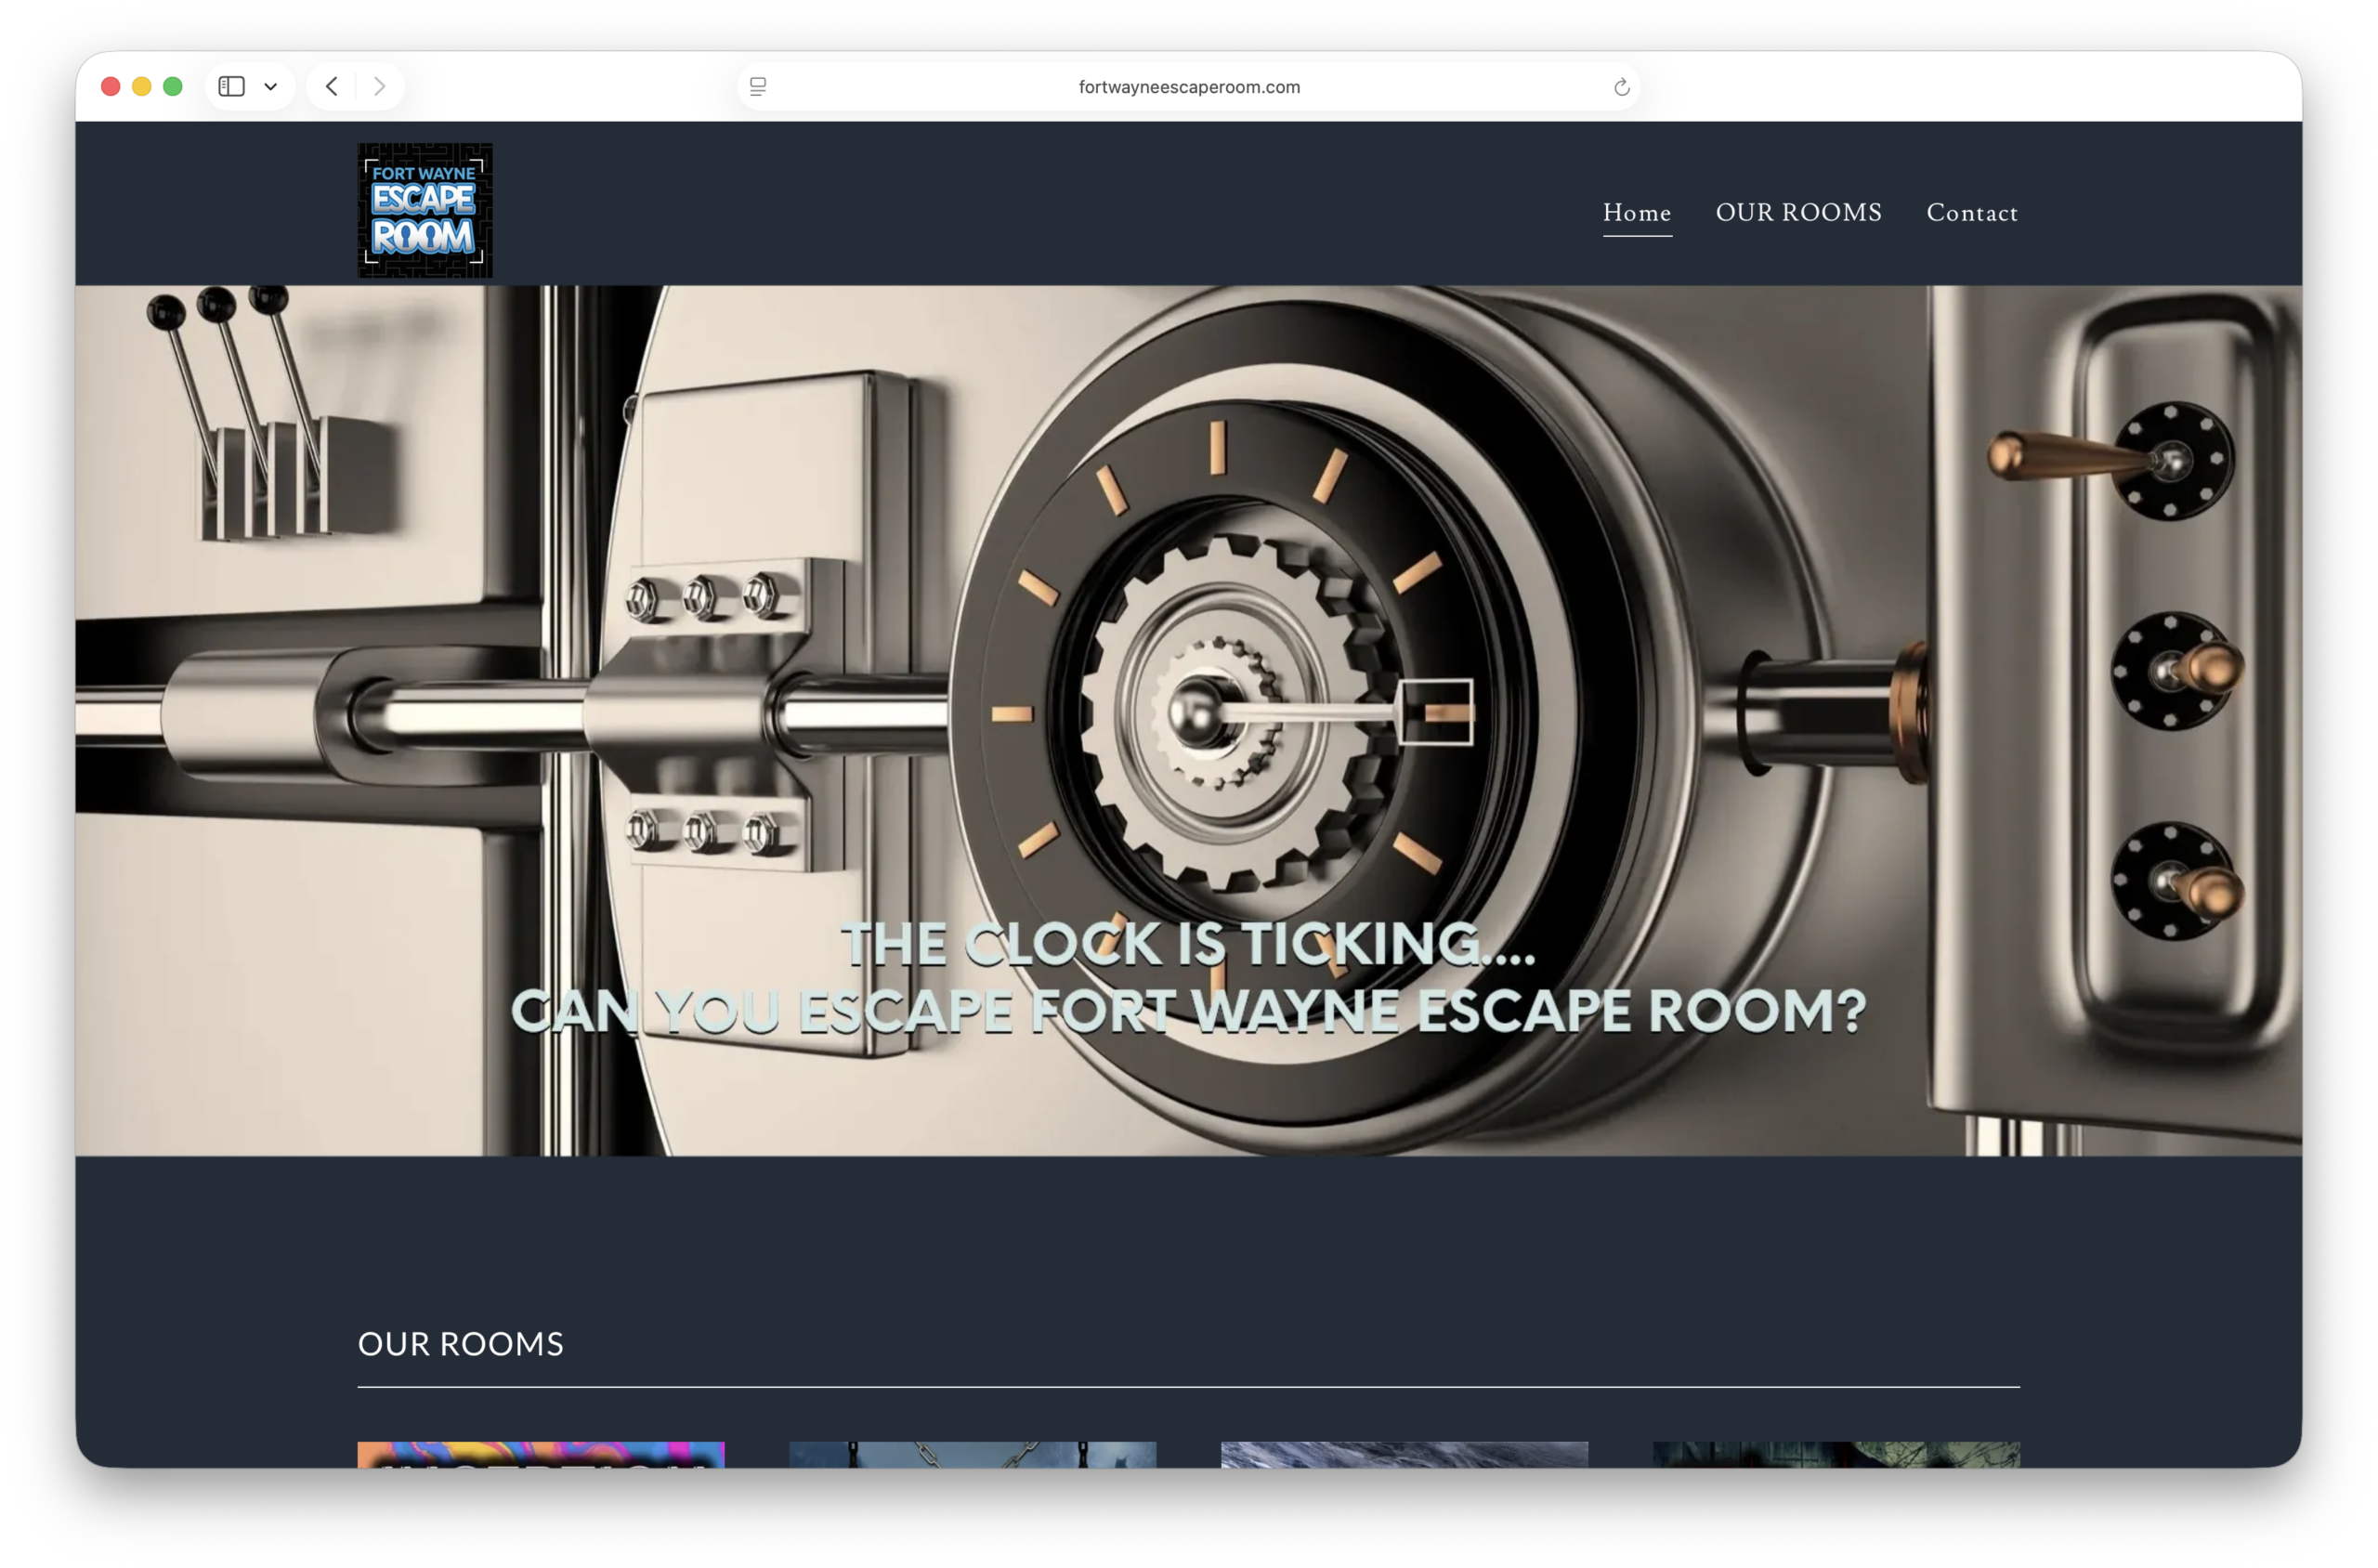Toggle the Safari sidebar button

coord(232,87)
